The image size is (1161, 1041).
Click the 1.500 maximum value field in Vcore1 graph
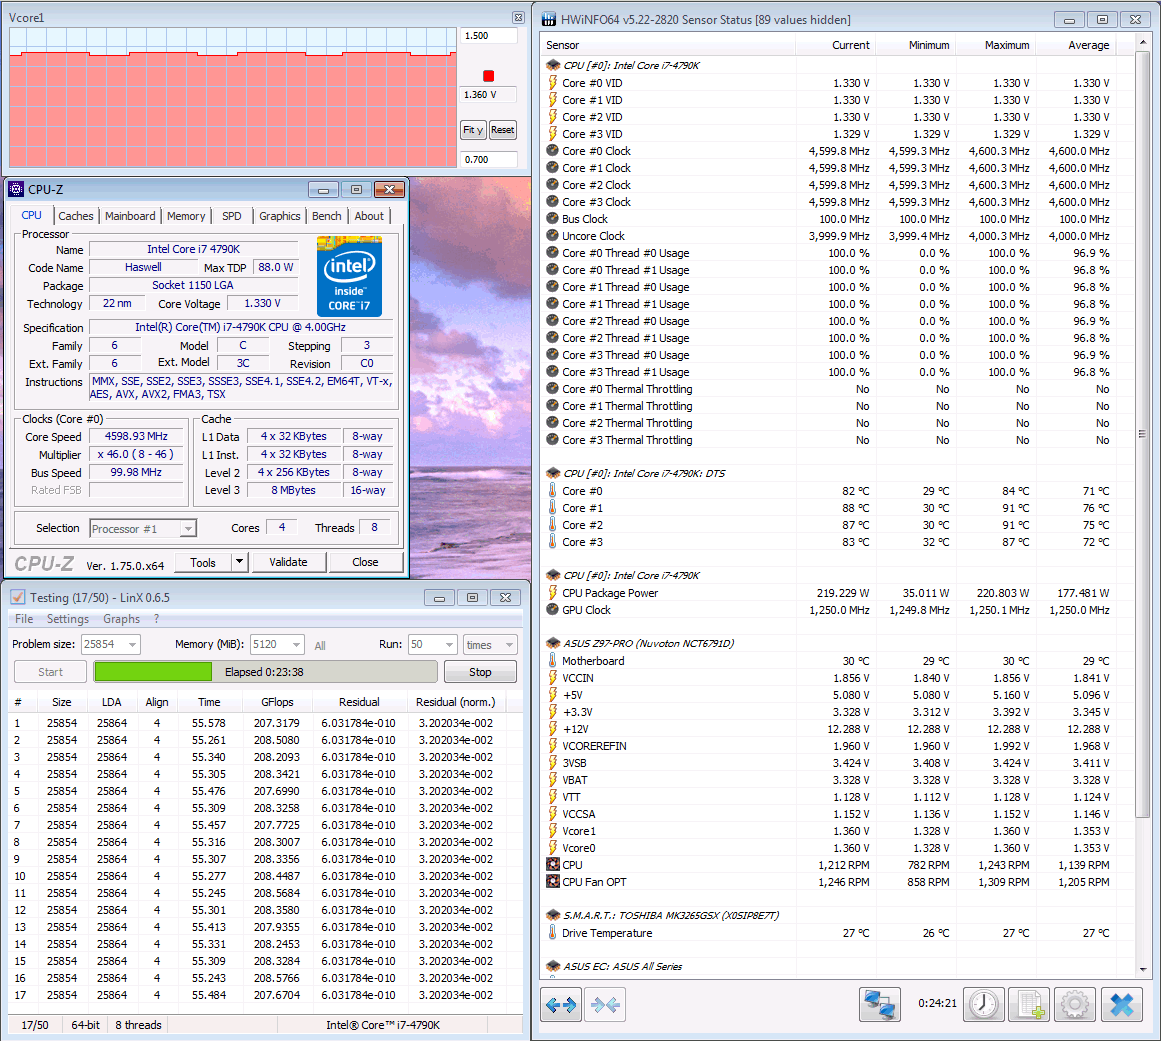(x=489, y=36)
